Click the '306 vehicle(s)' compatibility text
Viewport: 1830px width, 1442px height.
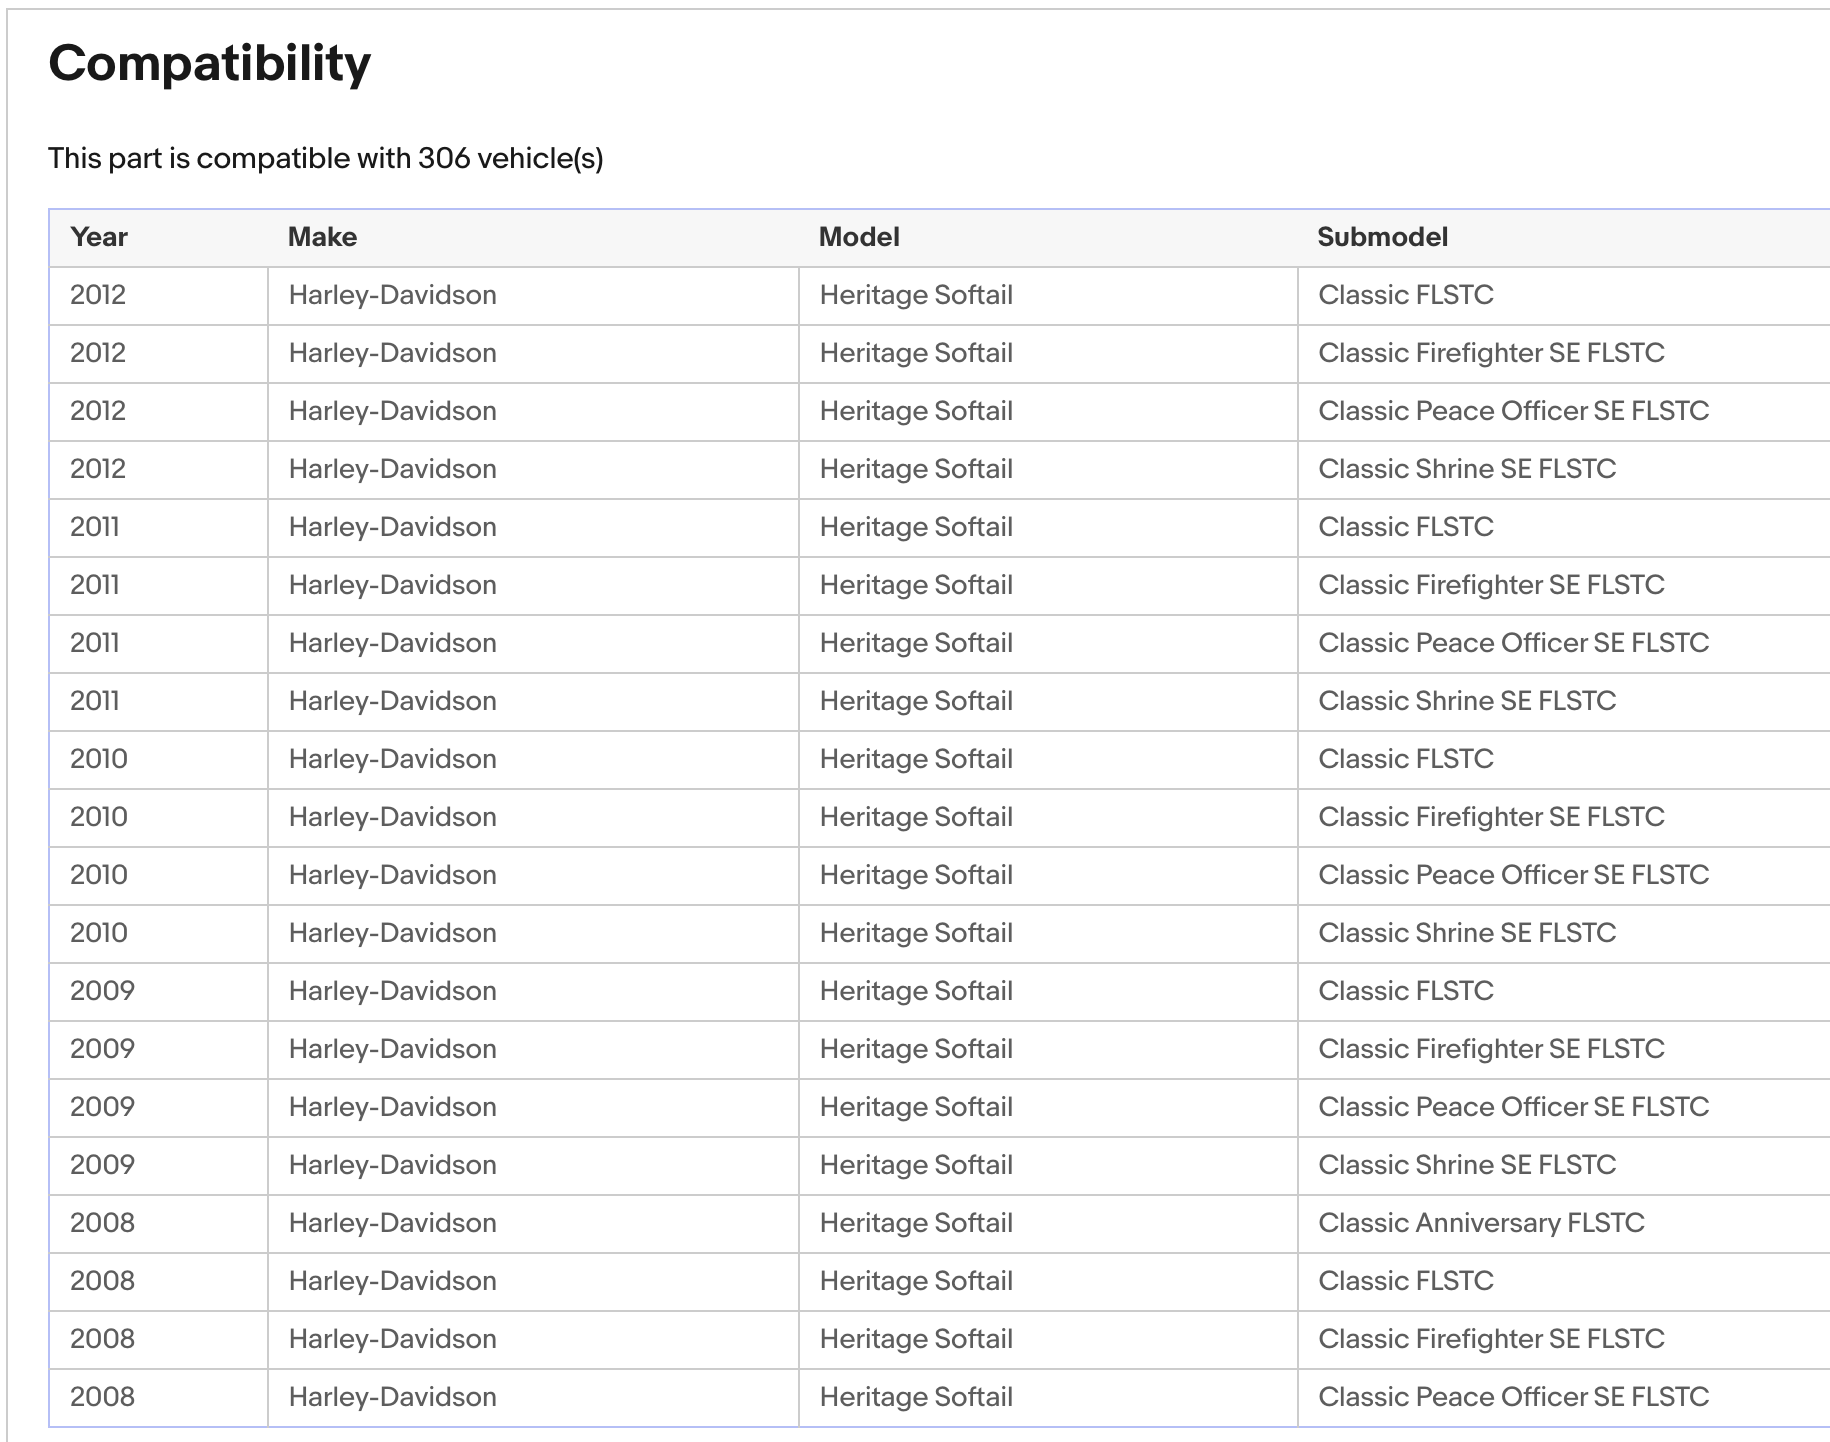510,158
